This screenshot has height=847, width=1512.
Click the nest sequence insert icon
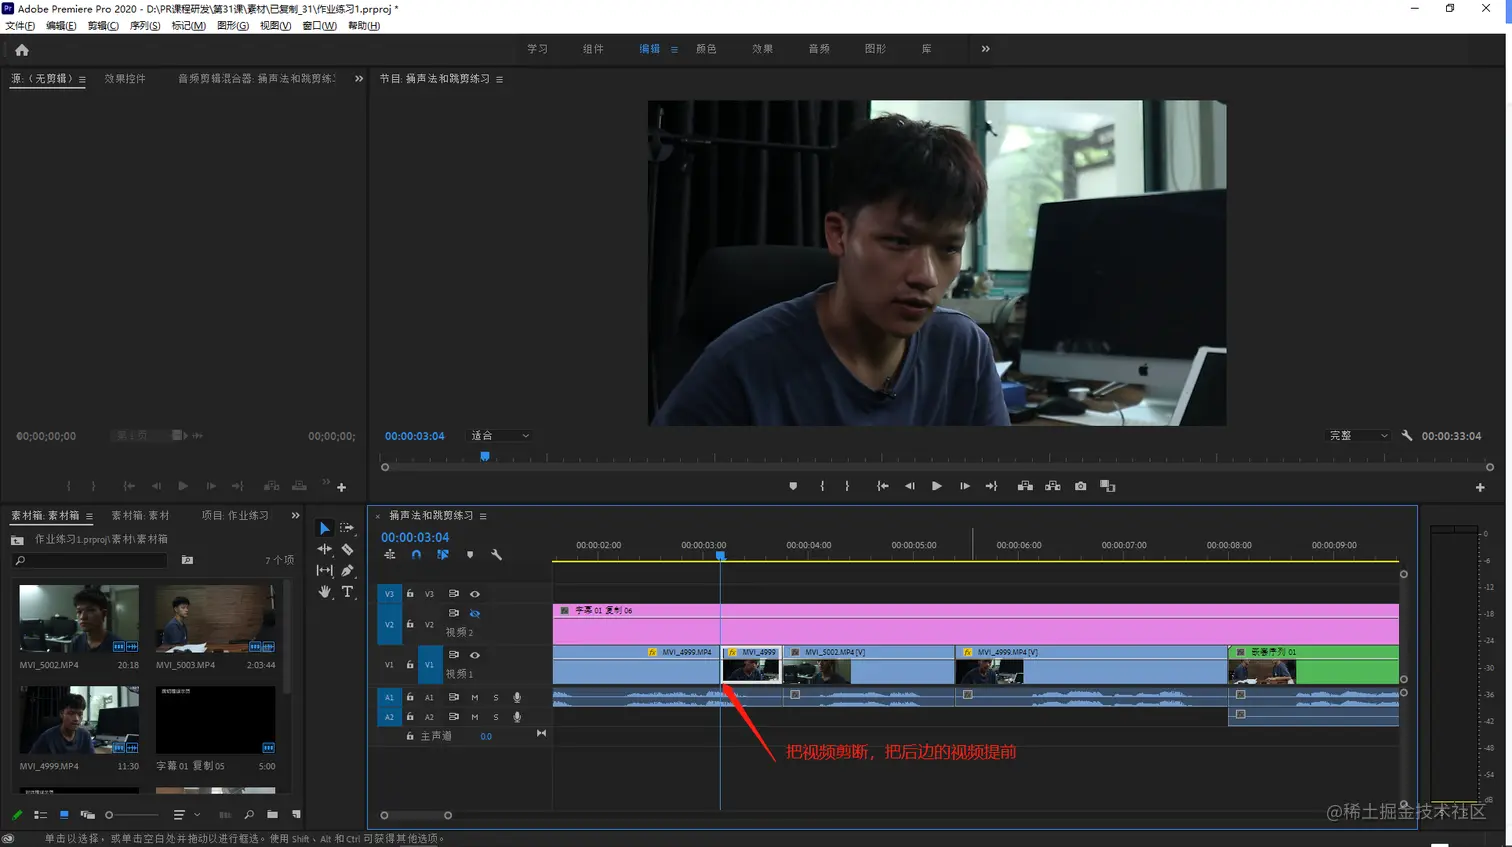click(x=390, y=555)
